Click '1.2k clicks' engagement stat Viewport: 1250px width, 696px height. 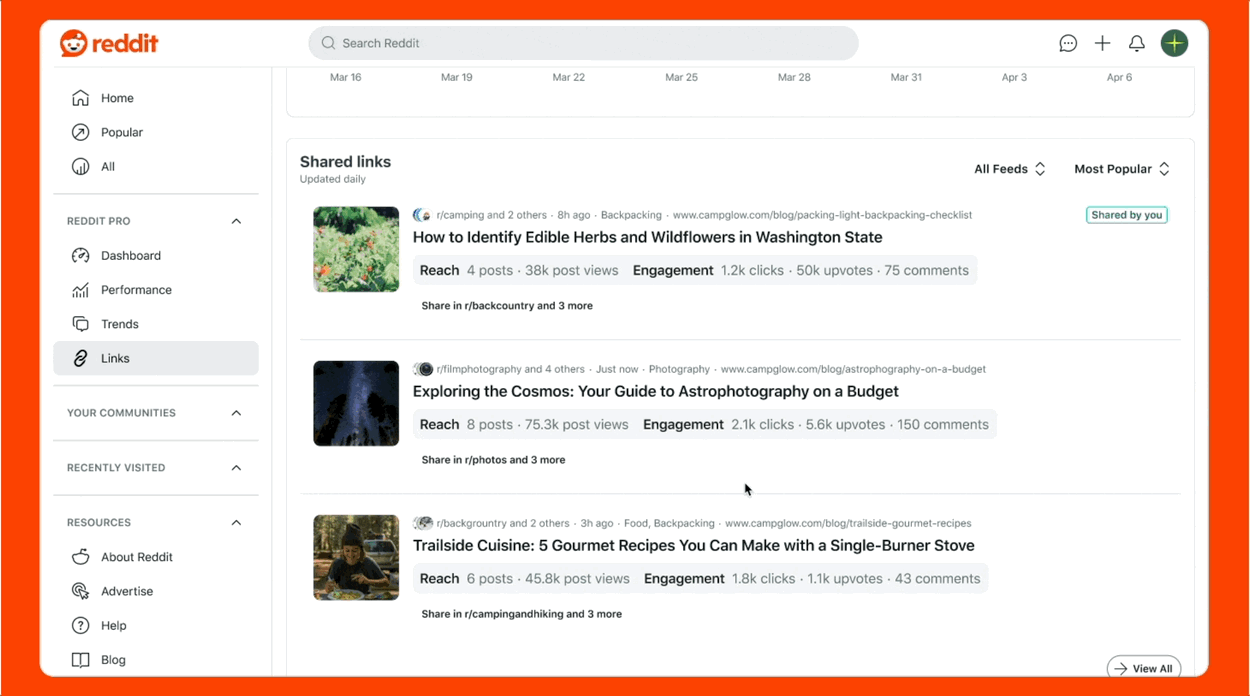point(752,270)
